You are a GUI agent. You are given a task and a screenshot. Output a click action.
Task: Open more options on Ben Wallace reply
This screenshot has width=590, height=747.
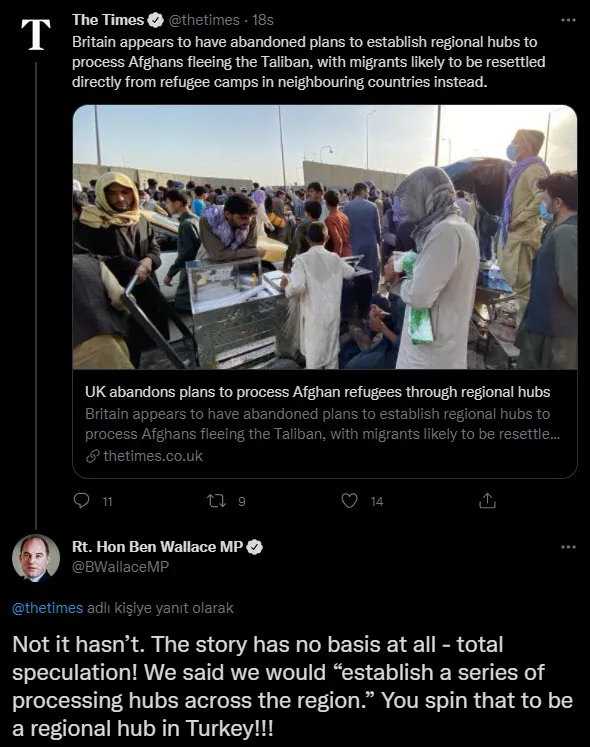coord(568,547)
